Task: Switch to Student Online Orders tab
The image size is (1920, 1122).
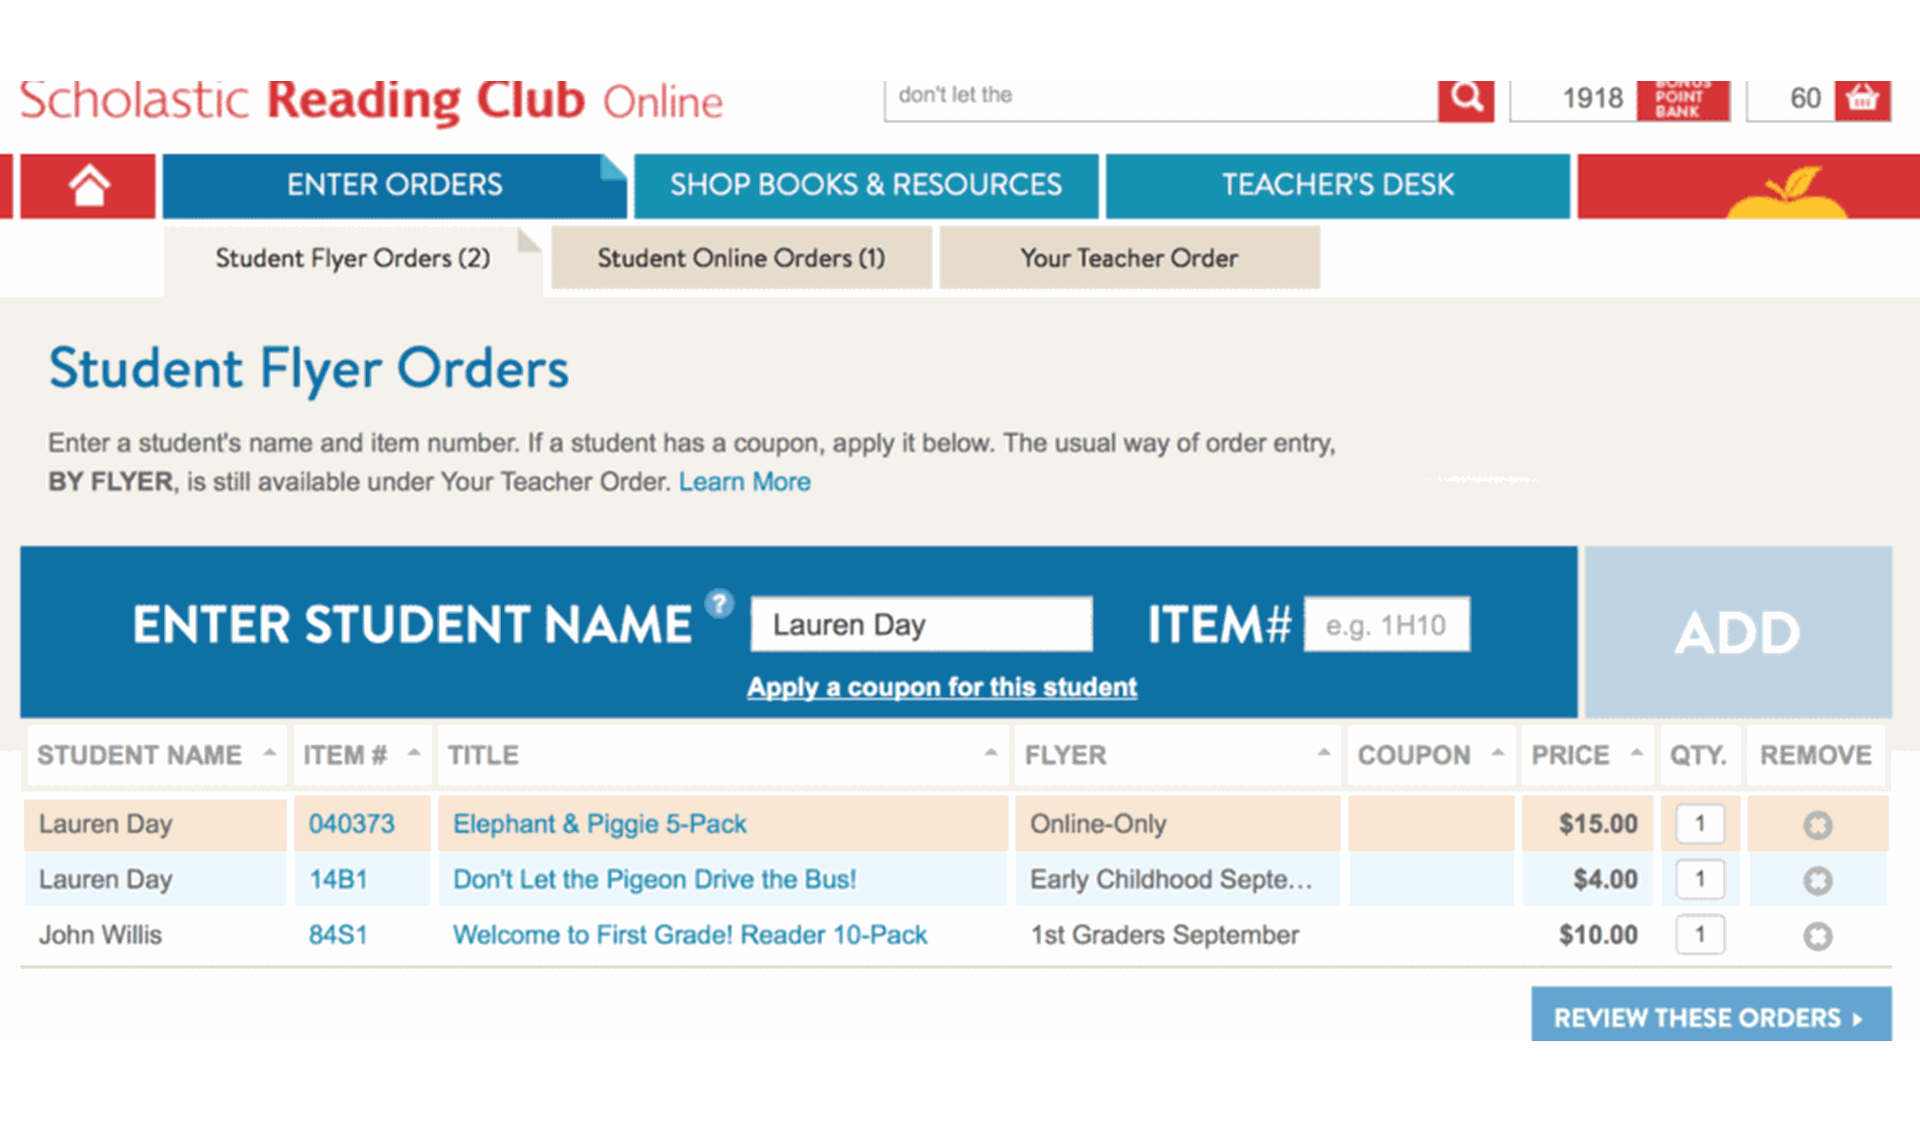Action: [x=741, y=258]
